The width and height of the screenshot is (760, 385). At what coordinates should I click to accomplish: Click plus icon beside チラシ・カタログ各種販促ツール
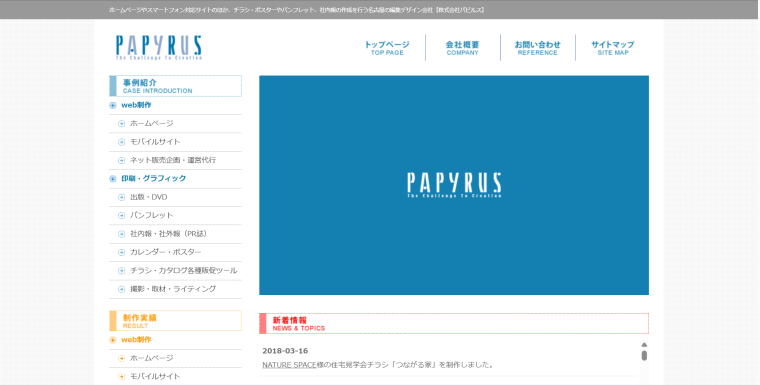[x=122, y=271]
